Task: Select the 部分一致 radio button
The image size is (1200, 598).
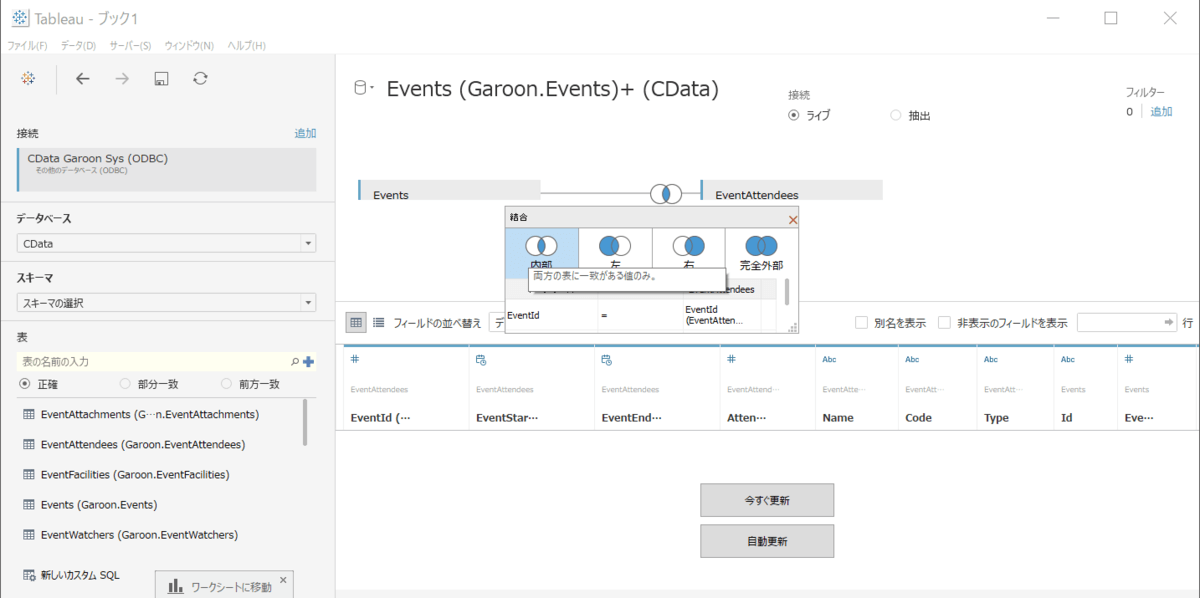Action: (125, 383)
